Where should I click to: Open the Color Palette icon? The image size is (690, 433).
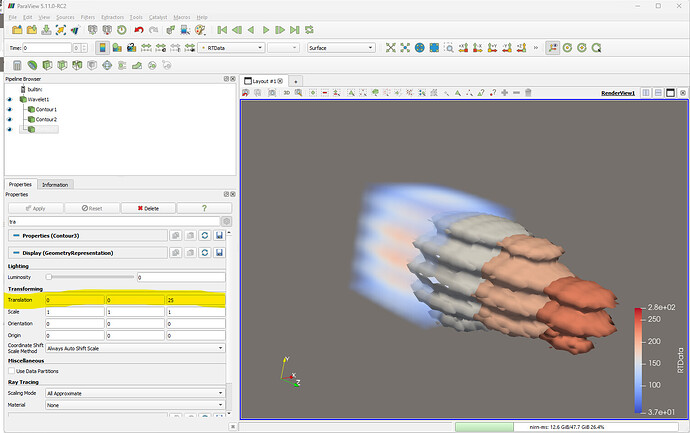click(200, 30)
